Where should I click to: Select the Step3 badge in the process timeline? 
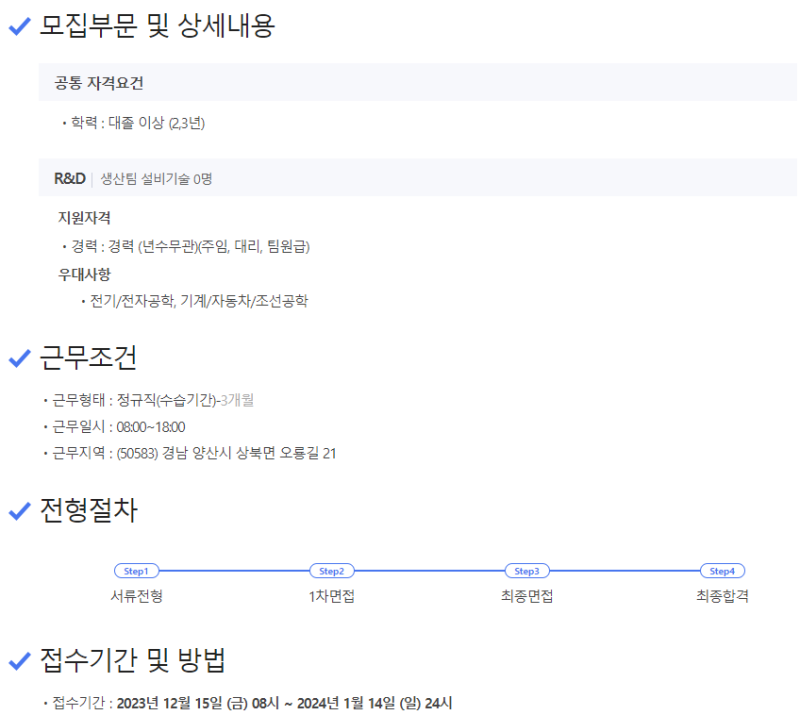(x=526, y=571)
